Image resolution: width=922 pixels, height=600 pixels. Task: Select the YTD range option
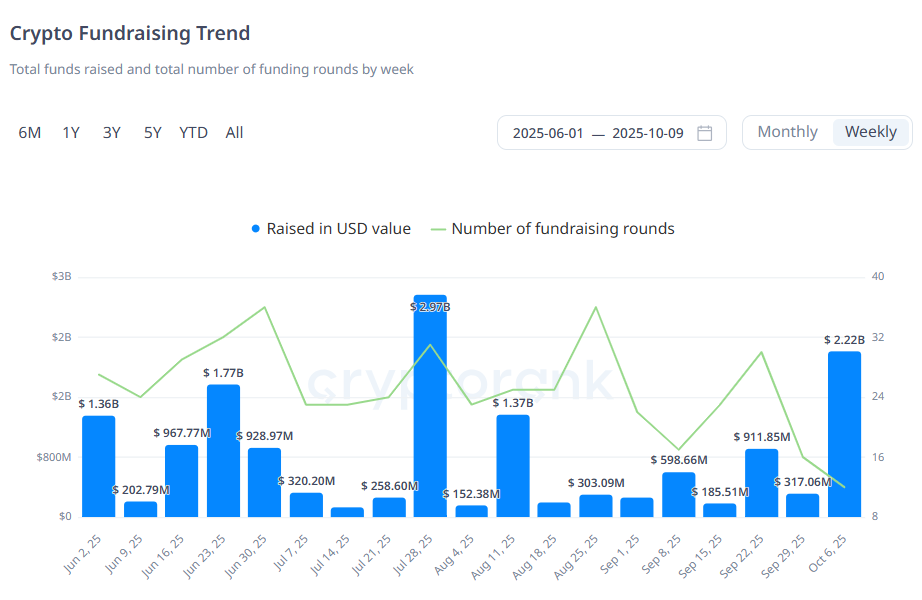click(x=193, y=133)
